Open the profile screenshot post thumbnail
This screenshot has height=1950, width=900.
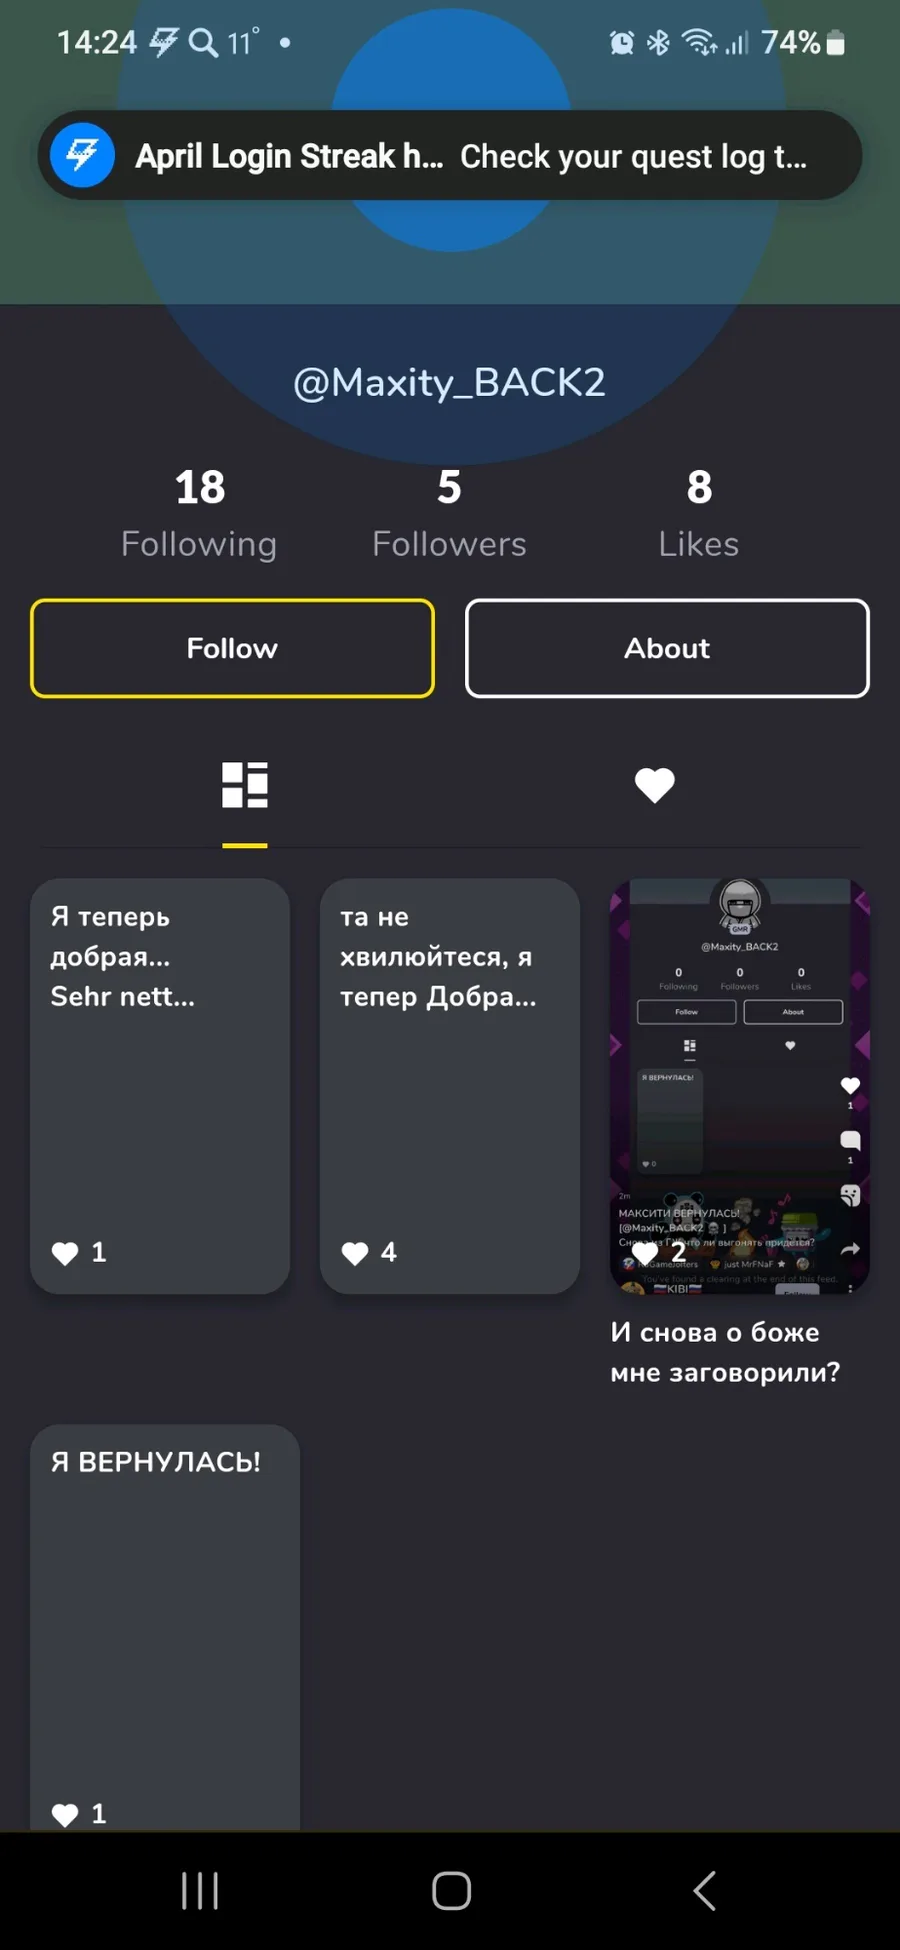click(740, 1086)
